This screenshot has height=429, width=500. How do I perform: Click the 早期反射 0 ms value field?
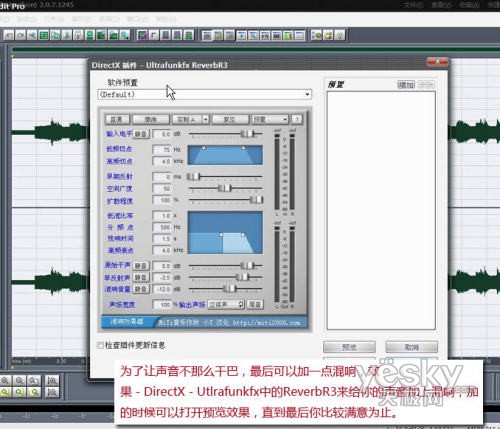(162, 177)
